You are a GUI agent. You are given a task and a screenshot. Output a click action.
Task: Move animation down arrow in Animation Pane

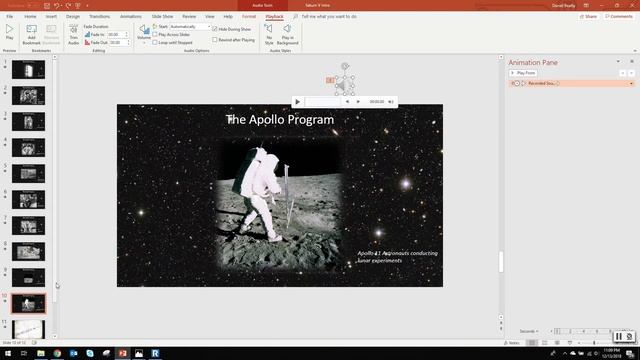(631, 73)
